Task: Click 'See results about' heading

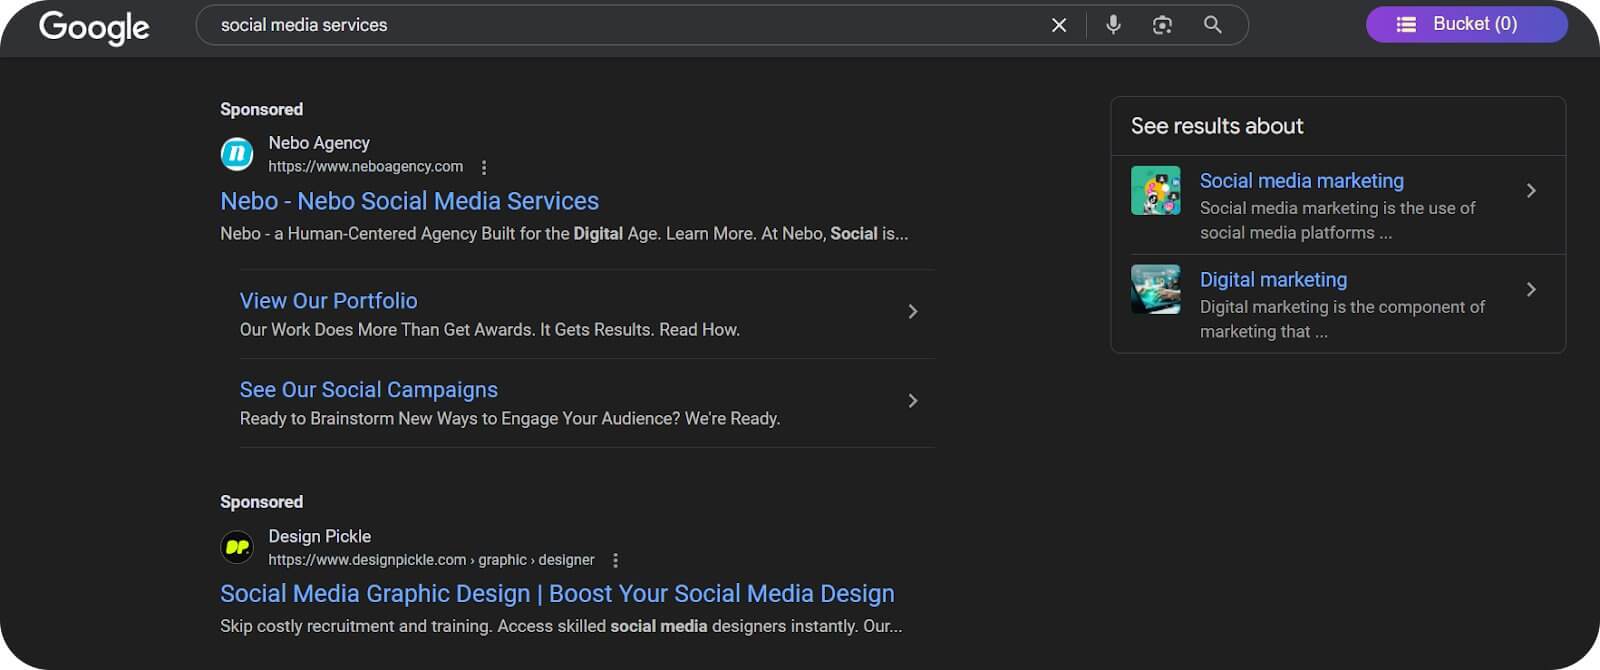Action: [1217, 126]
